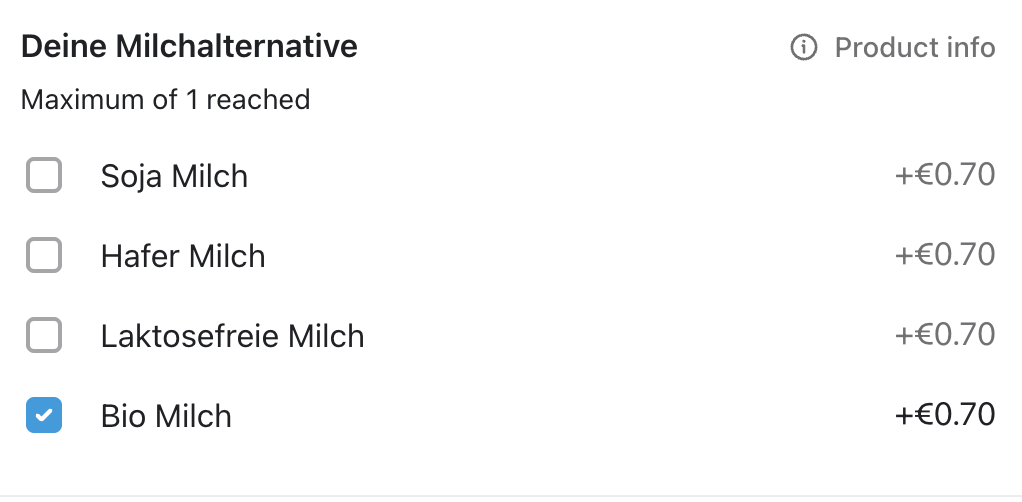1022x502 pixels.
Task: Click the Deine Milchalternative heading
Action: coord(189,46)
